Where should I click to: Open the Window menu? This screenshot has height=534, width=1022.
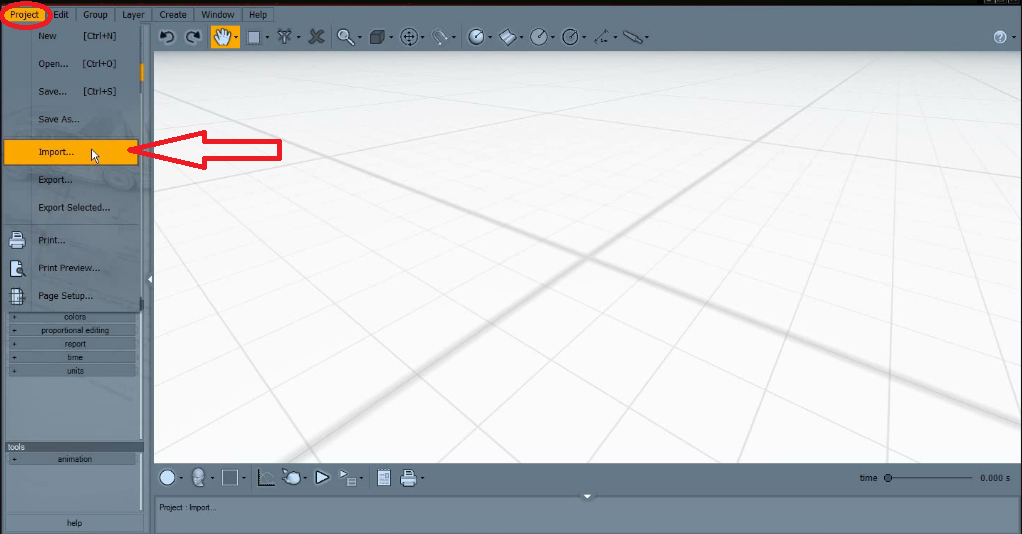pyautogui.click(x=218, y=14)
